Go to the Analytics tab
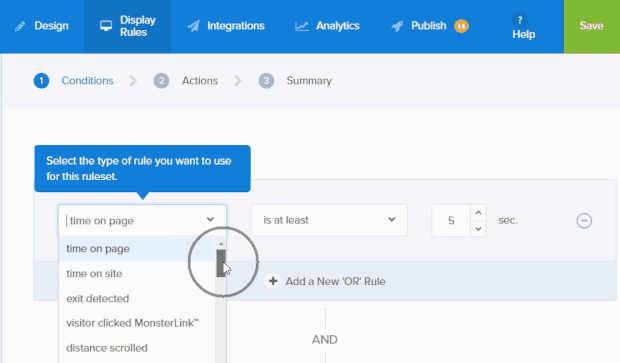The height and width of the screenshot is (363, 620). click(327, 26)
